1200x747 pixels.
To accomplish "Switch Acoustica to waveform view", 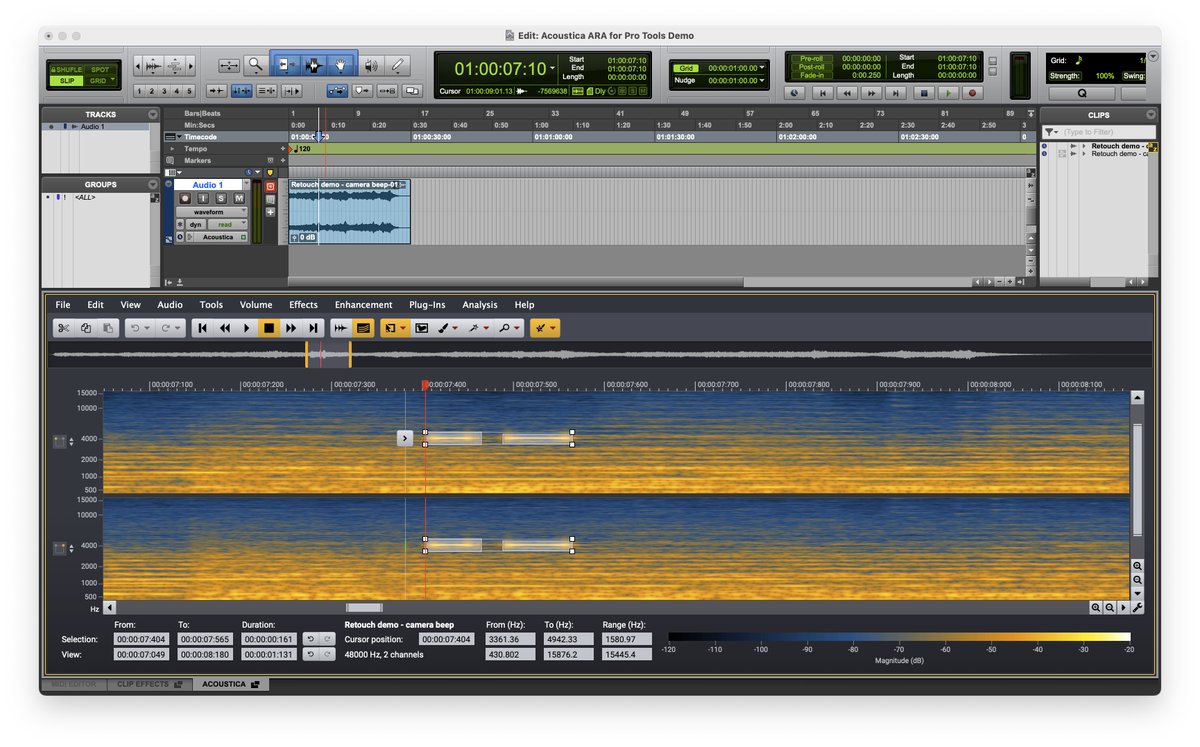I will (x=341, y=327).
